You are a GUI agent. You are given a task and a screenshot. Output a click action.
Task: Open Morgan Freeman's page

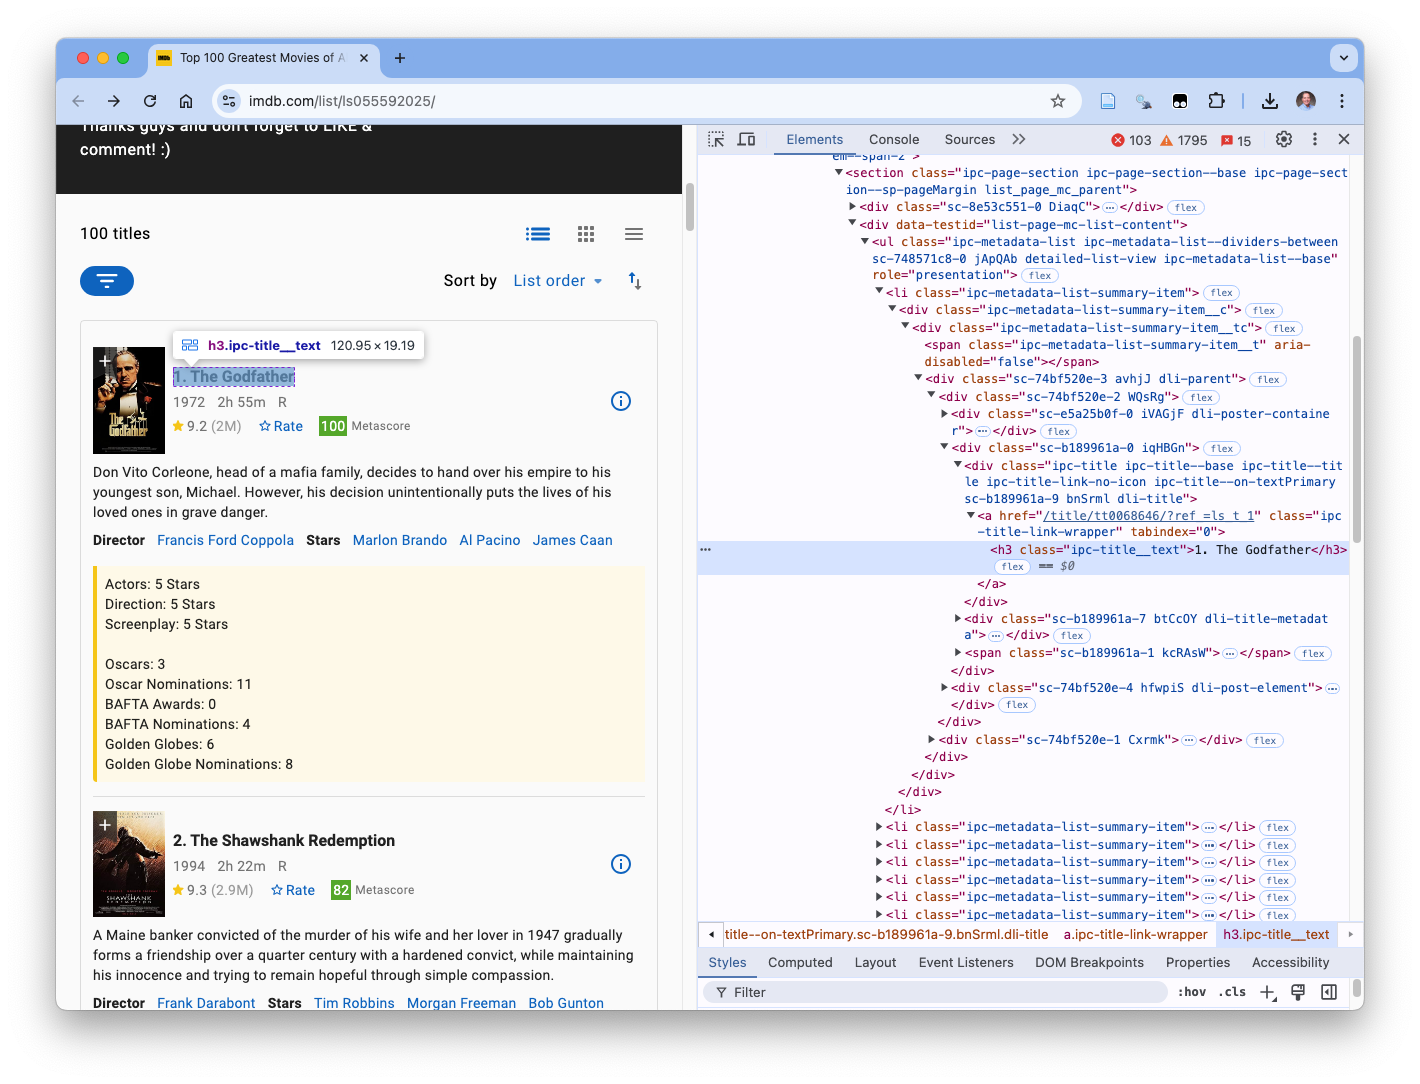pyautogui.click(x=461, y=1003)
